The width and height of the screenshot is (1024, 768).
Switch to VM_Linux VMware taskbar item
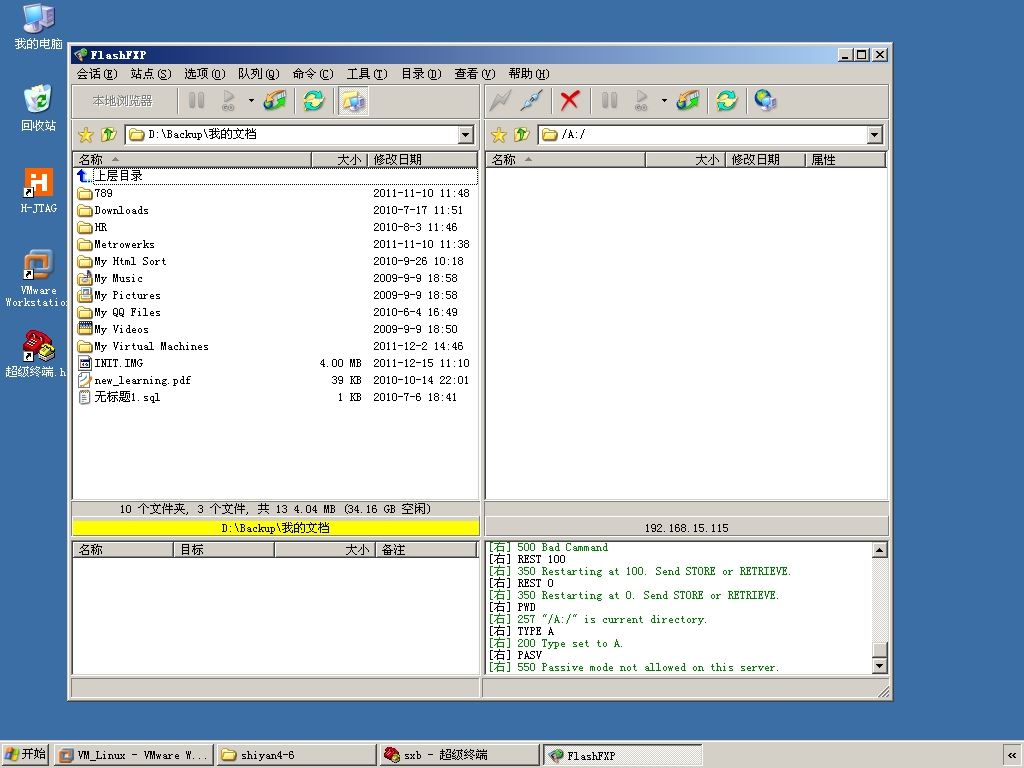pos(134,755)
